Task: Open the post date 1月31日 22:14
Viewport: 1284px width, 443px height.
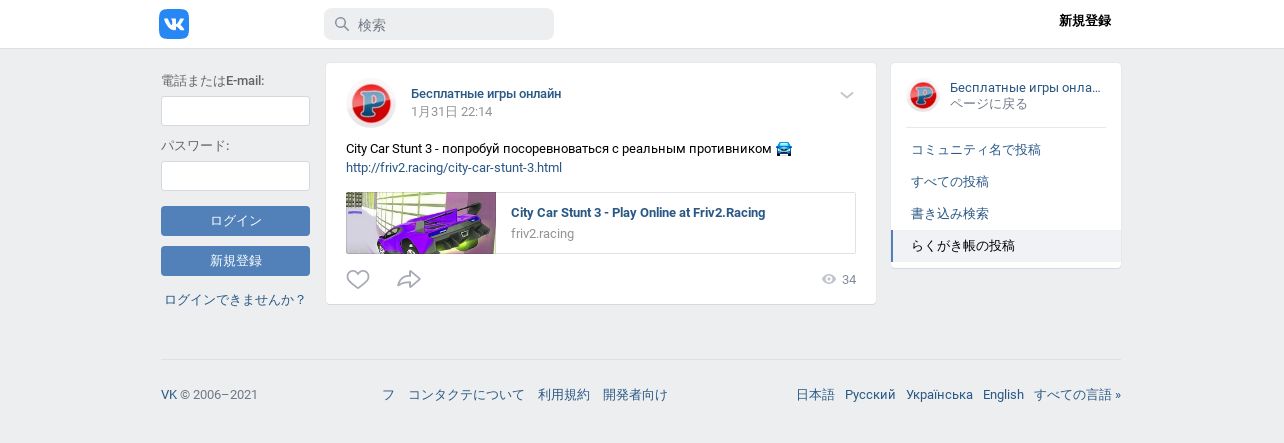Action: (x=451, y=112)
